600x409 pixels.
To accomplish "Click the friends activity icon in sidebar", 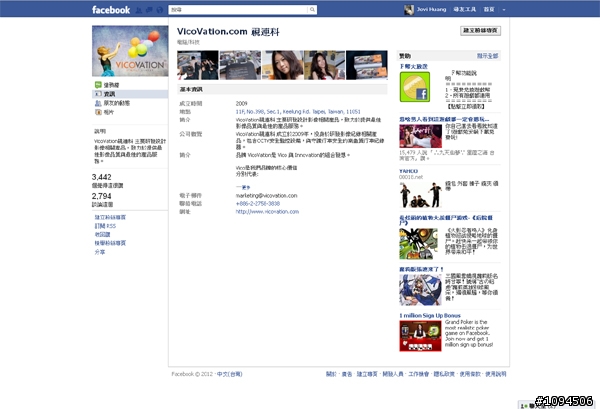I will point(98,103).
